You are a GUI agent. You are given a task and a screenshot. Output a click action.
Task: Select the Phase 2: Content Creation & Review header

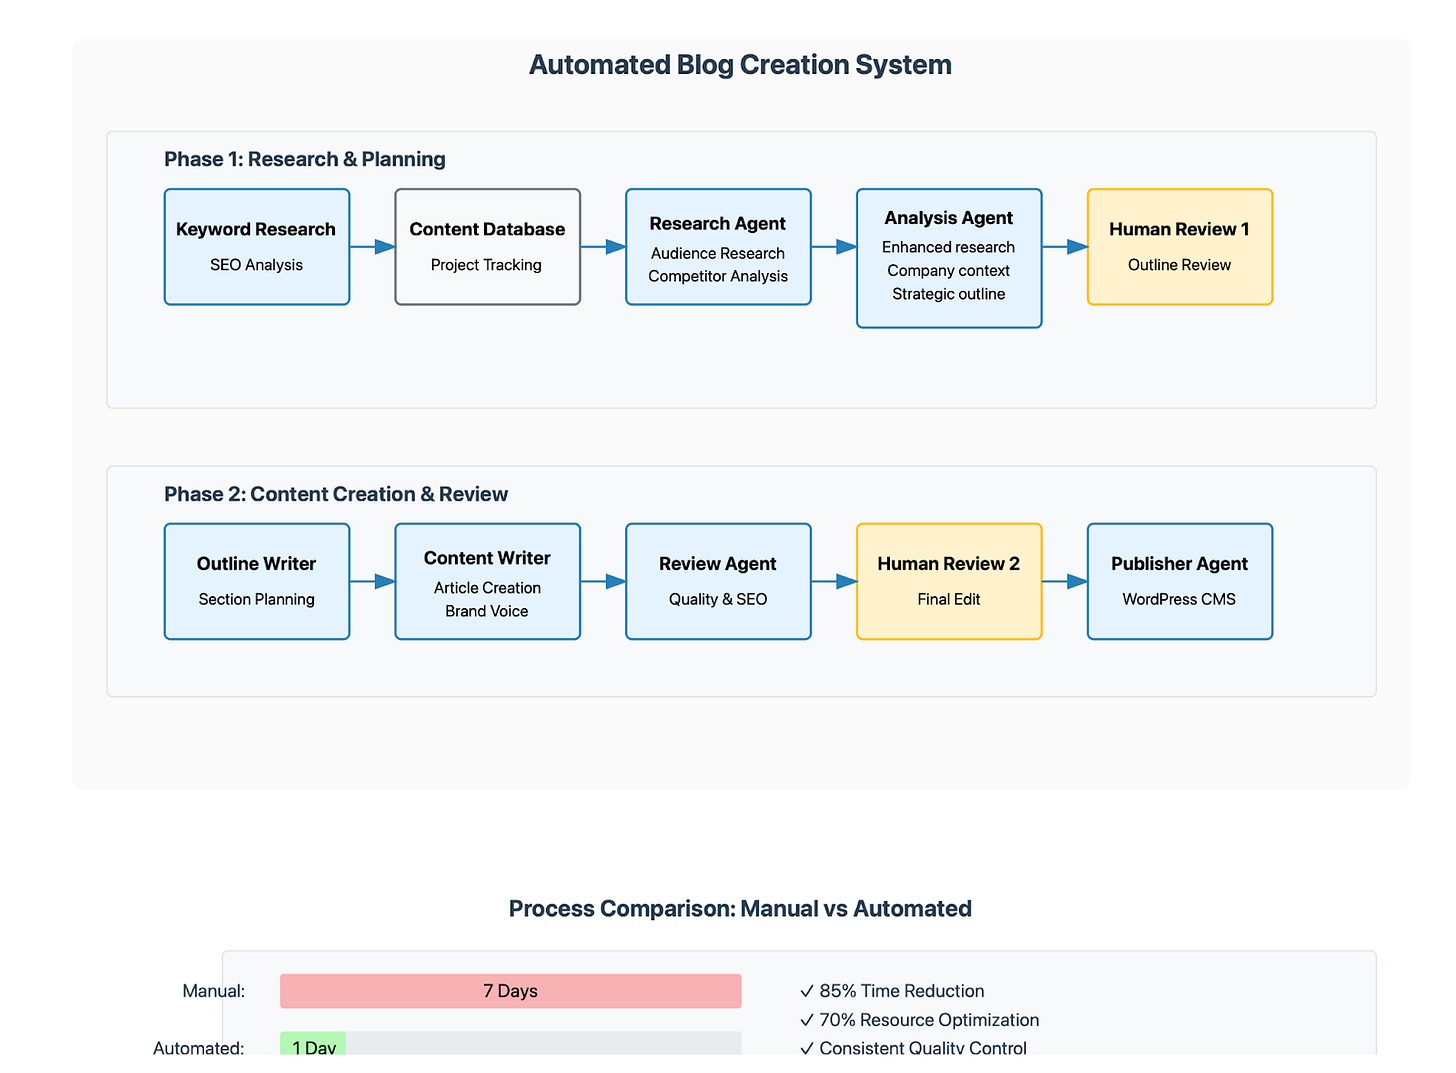tap(336, 493)
